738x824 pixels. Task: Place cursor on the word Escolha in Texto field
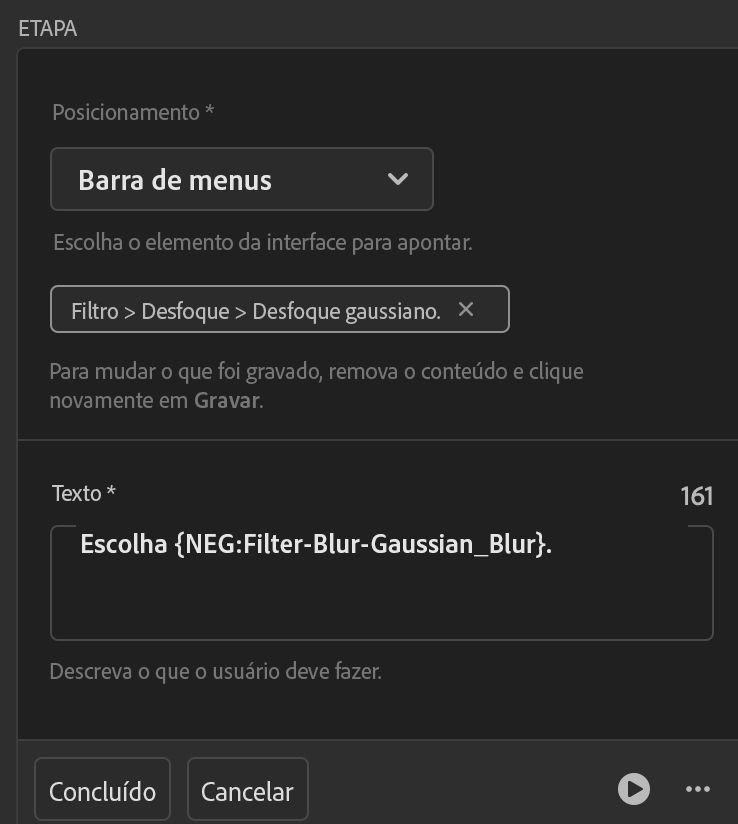coord(123,546)
